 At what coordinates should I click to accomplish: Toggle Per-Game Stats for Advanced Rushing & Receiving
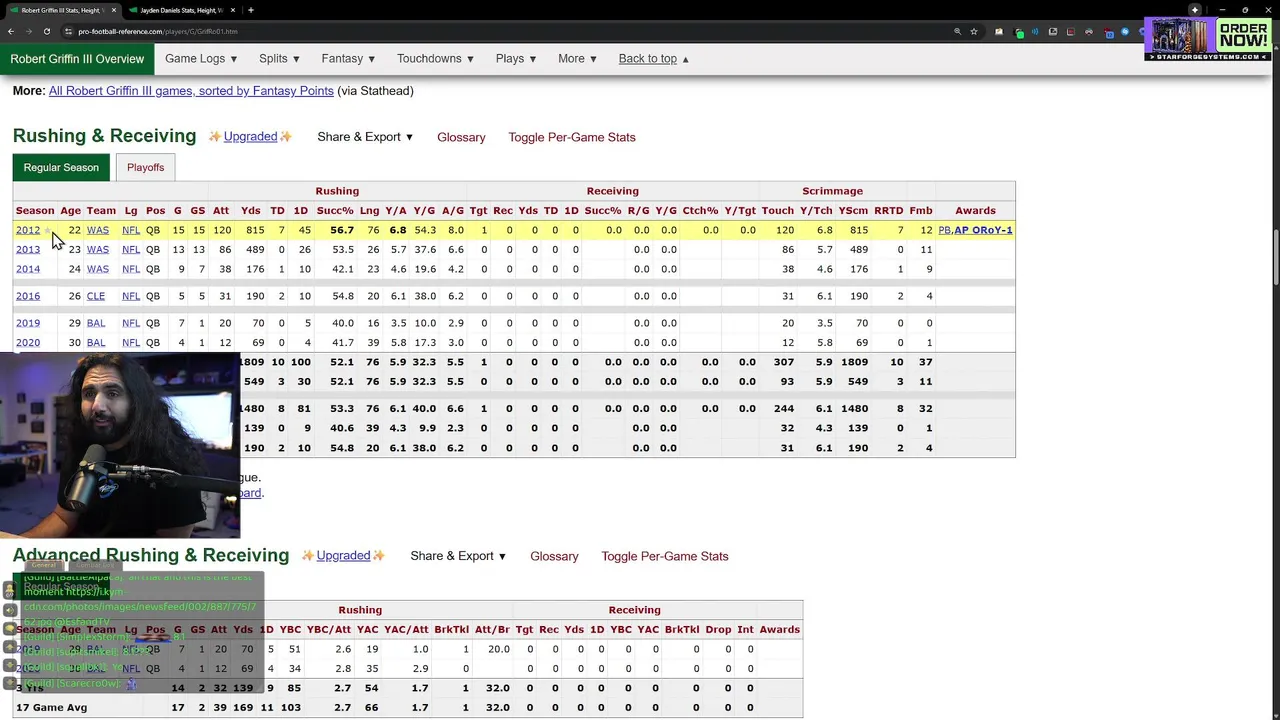click(x=665, y=556)
